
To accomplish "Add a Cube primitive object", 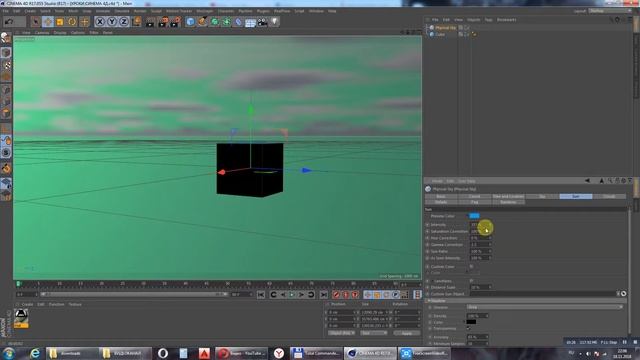I will (x=190, y=22).
